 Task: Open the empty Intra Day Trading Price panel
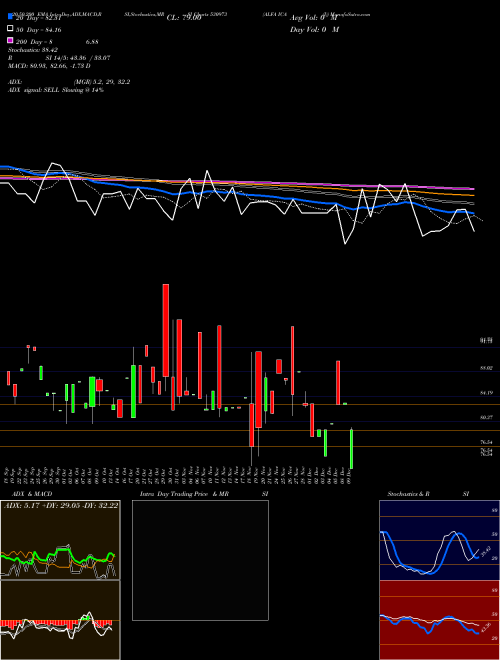pyautogui.click(x=200, y=560)
